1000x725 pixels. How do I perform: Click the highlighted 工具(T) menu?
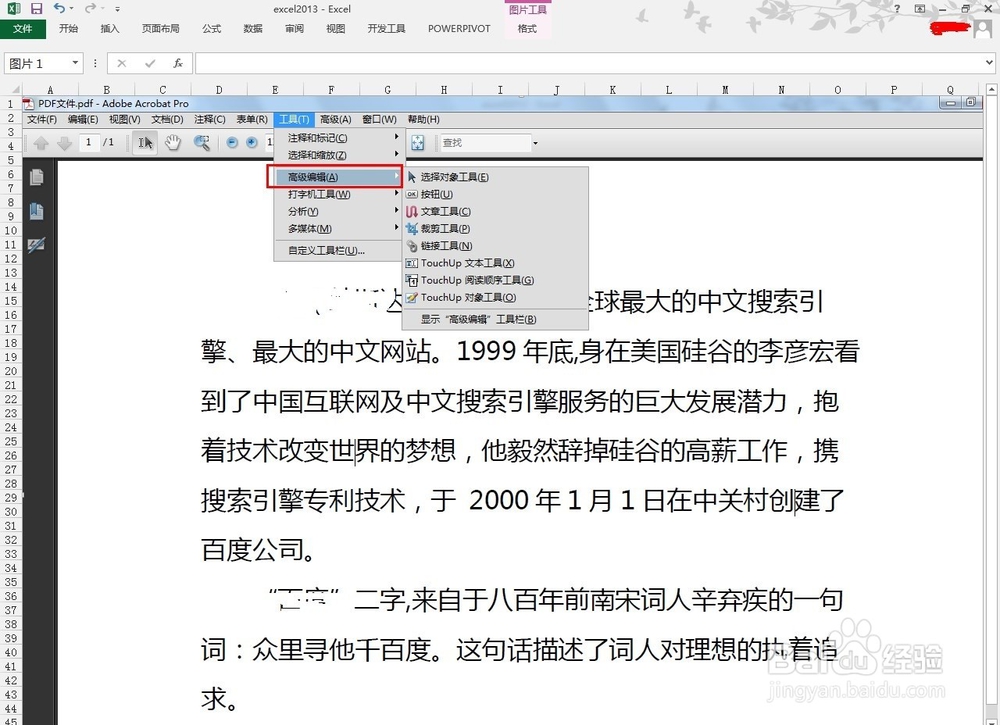(294, 119)
